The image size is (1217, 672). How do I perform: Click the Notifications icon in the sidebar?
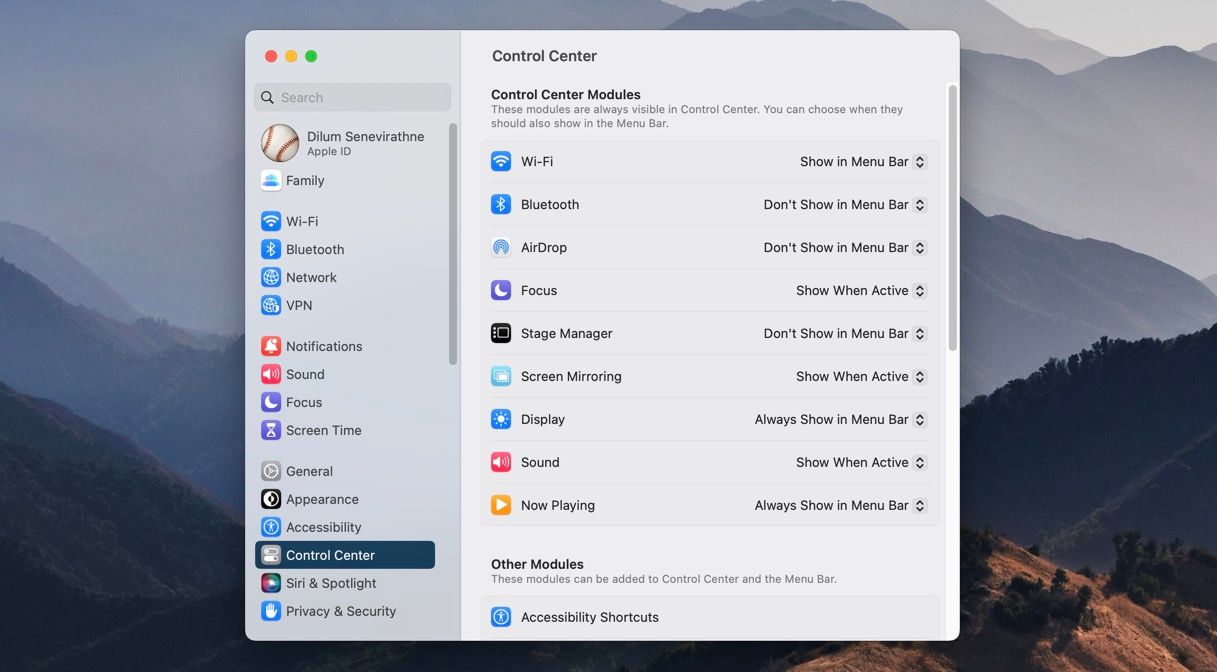pyautogui.click(x=270, y=345)
